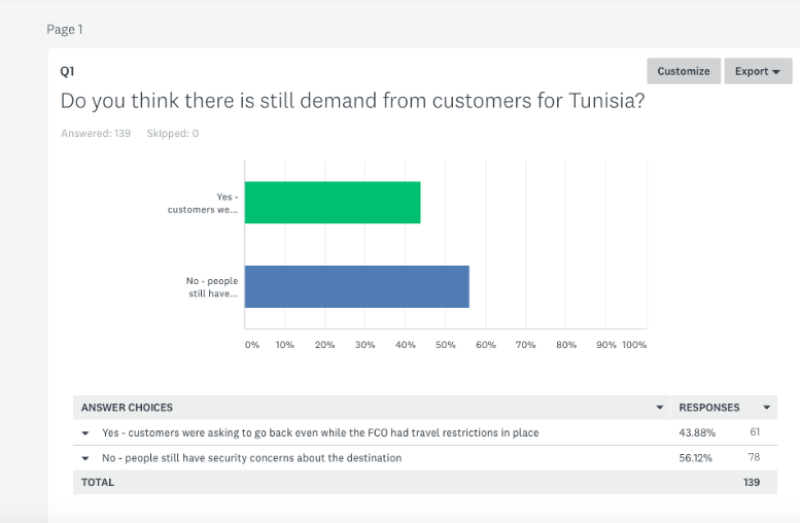This screenshot has height=523, width=800.
Task: Open the Answer Choices column dropdown arrow
Action: [659, 407]
